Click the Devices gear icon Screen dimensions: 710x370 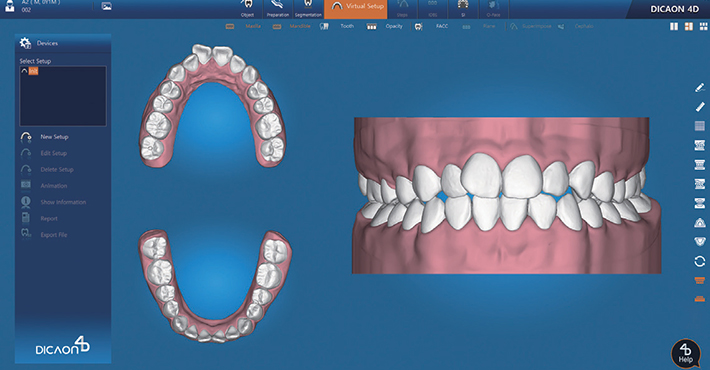click(25, 43)
